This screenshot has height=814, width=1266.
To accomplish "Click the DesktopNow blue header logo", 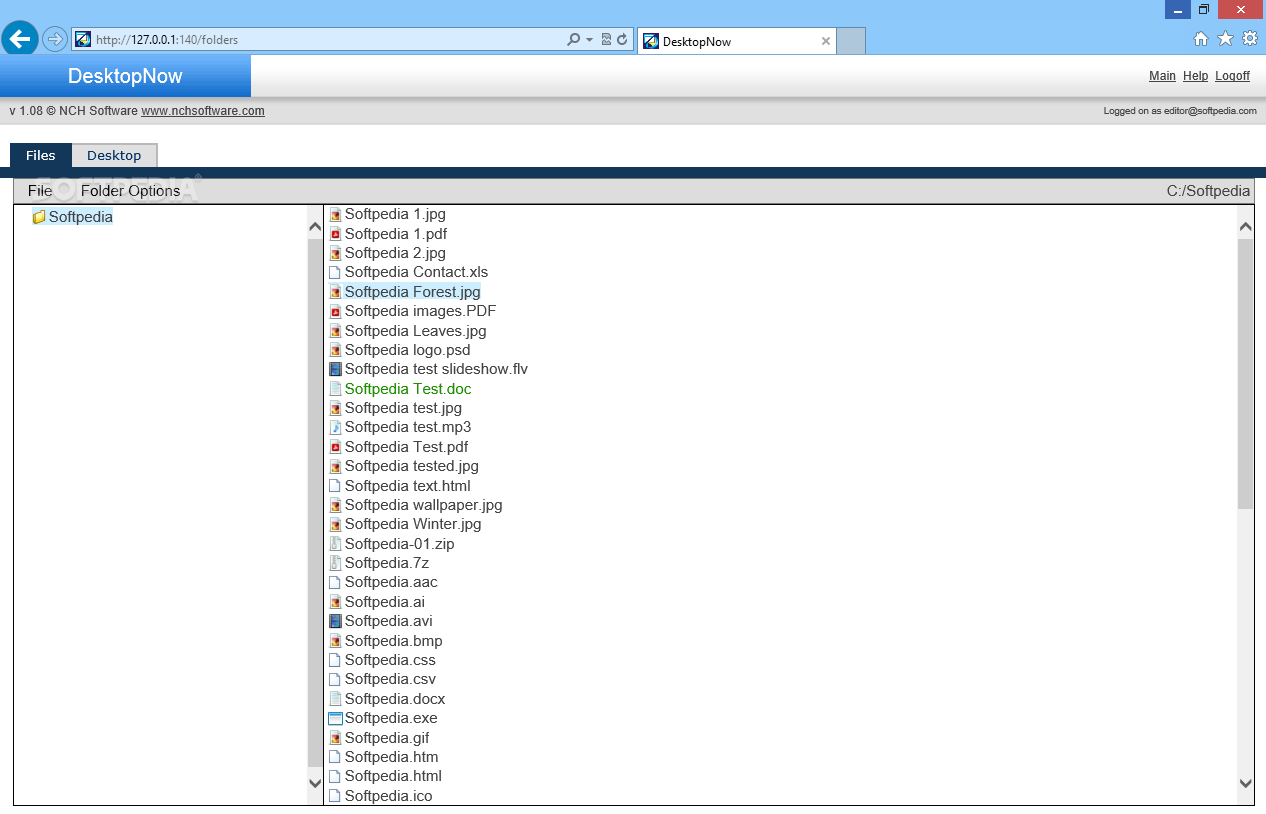I will [x=125, y=76].
